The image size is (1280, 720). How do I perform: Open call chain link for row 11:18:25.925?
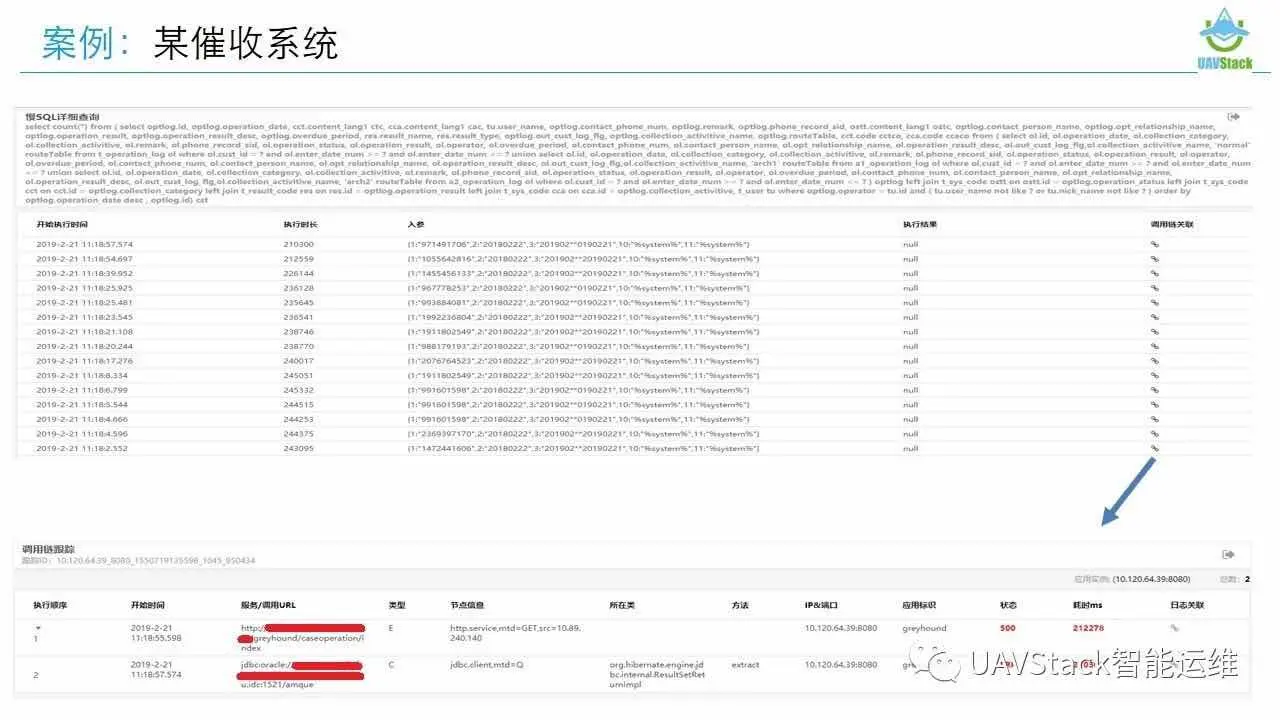pyautogui.click(x=1155, y=288)
